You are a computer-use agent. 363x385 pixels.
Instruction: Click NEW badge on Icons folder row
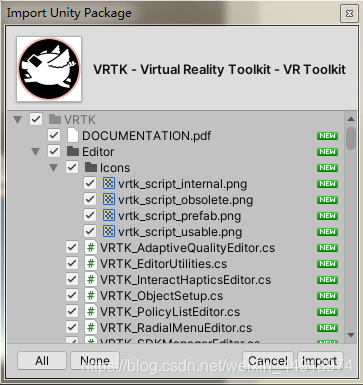[327, 168]
